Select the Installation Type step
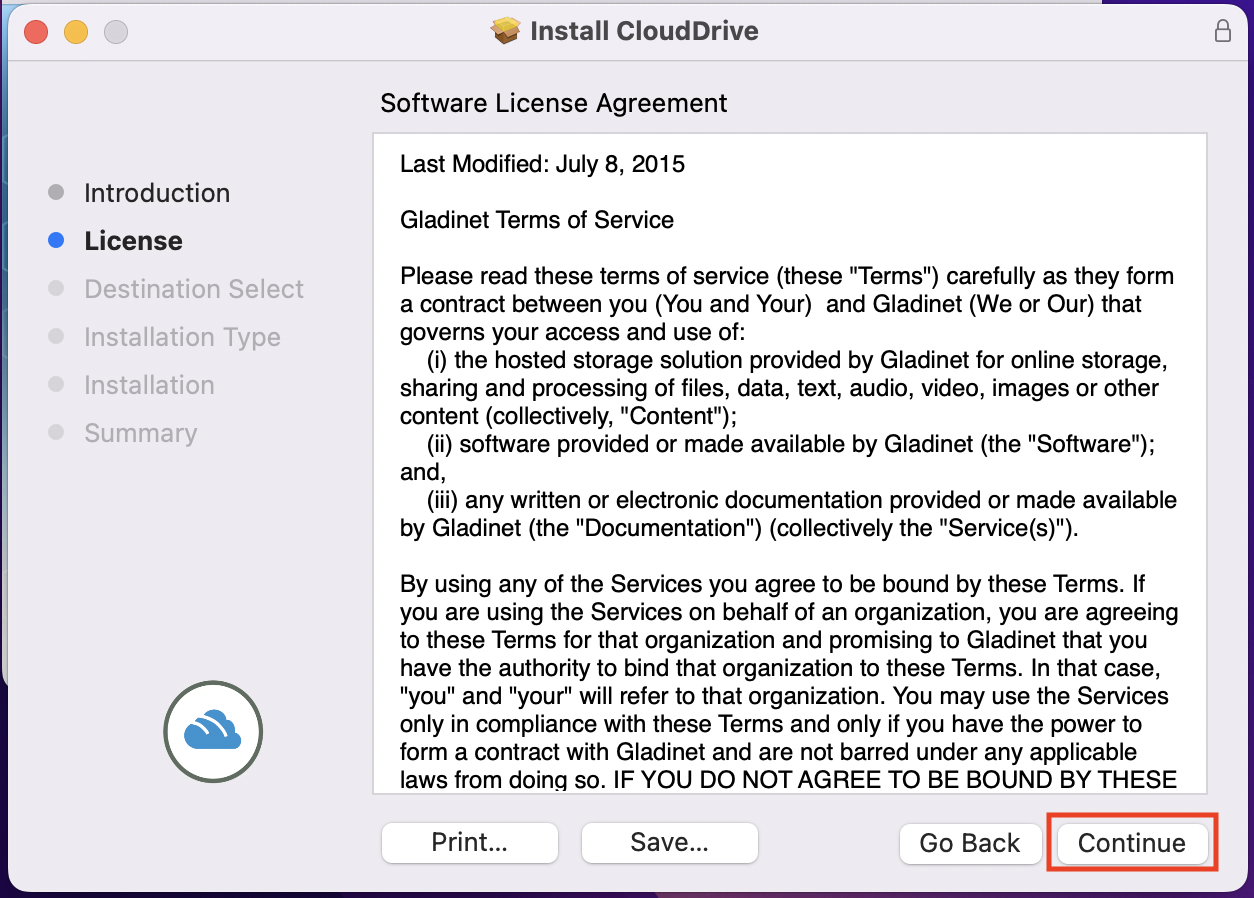 [182, 337]
